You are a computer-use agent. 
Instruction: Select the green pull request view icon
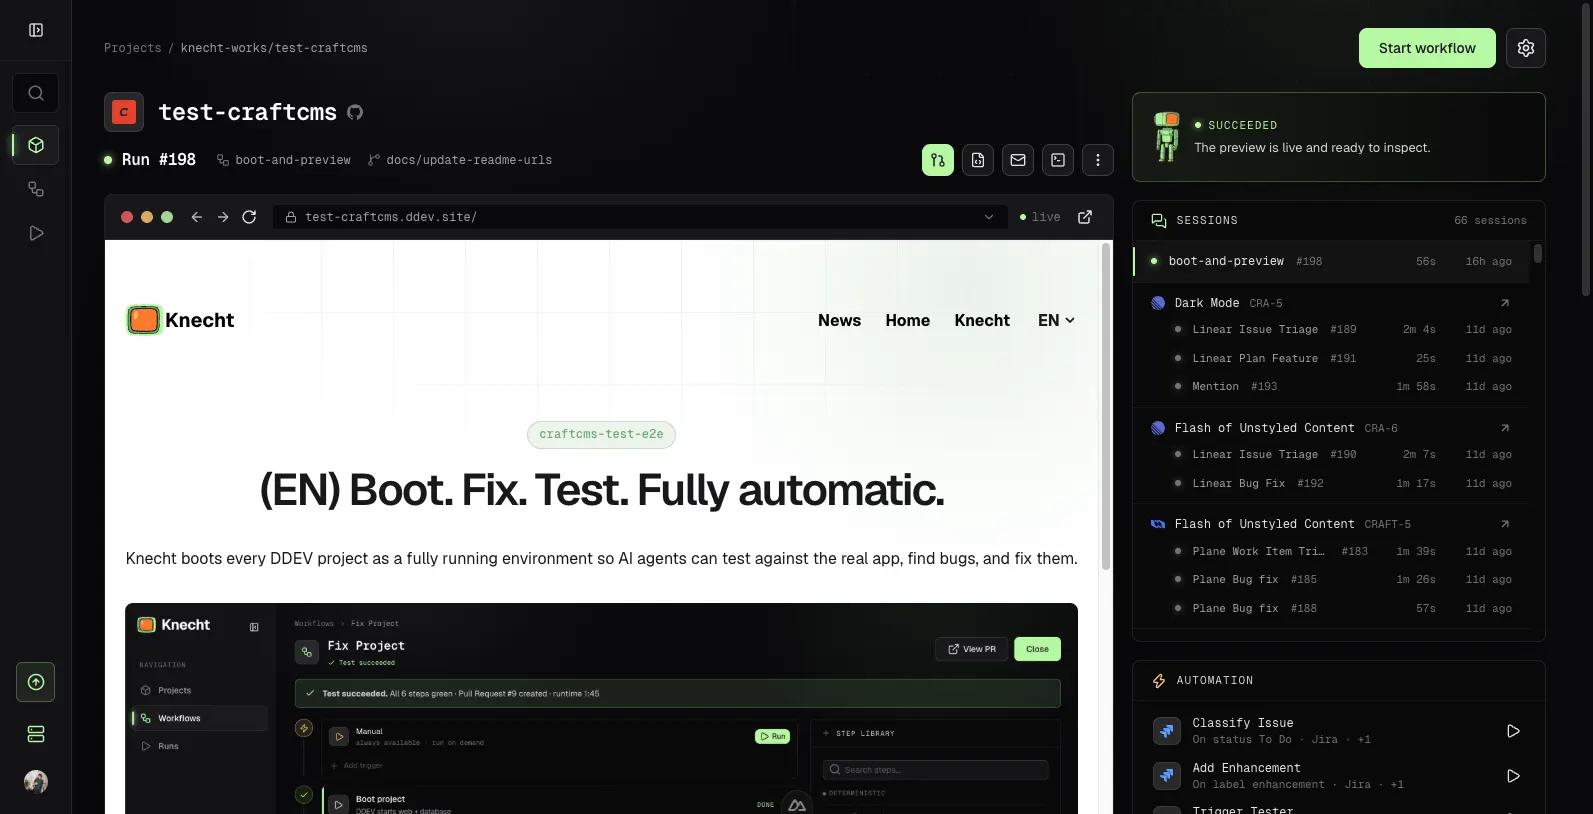pos(938,160)
